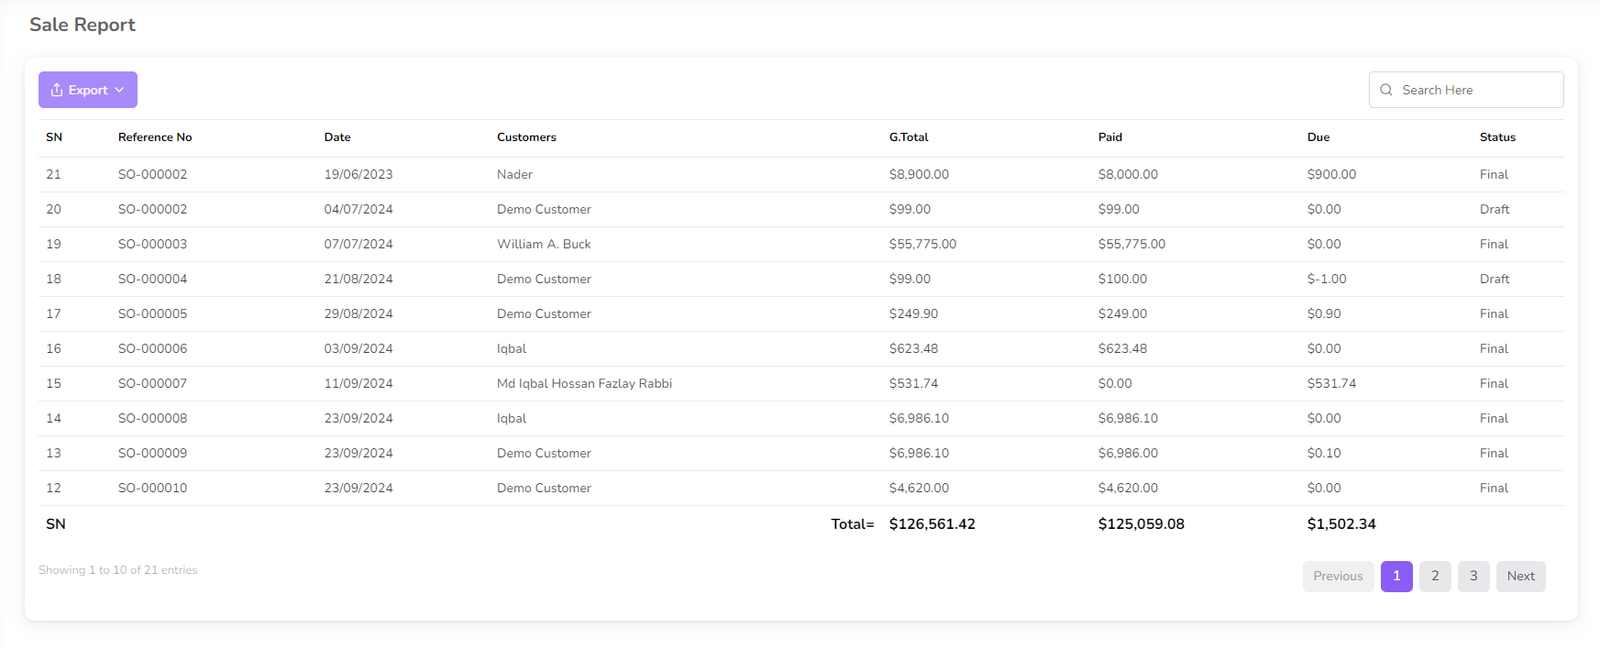Viewport: 1600px width, 648px height.
Task: Go to page 3 of results
Action: click(1473, 576)
